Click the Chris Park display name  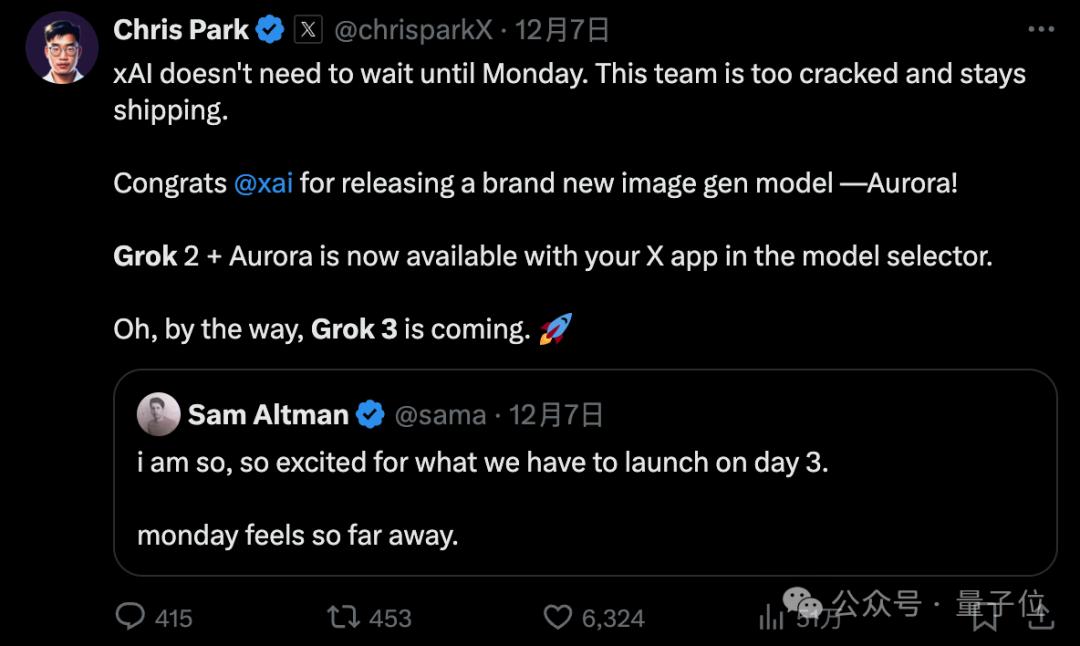click(x=181, y=30)
